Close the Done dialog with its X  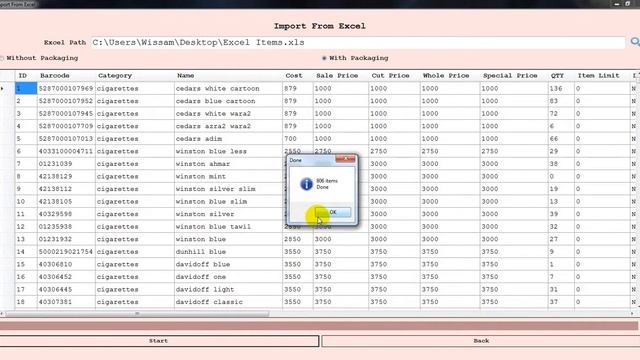point(345,159)
